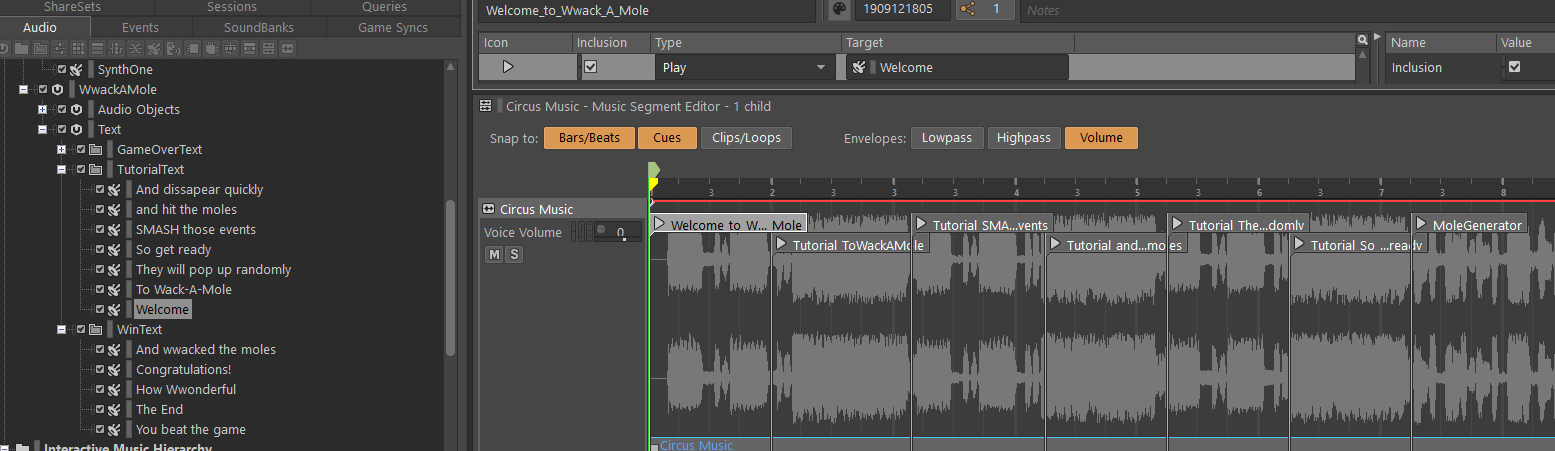The image size is (1555, 451).
Task: Collapse the Text work unit node
Action: (x=42, y=130)
